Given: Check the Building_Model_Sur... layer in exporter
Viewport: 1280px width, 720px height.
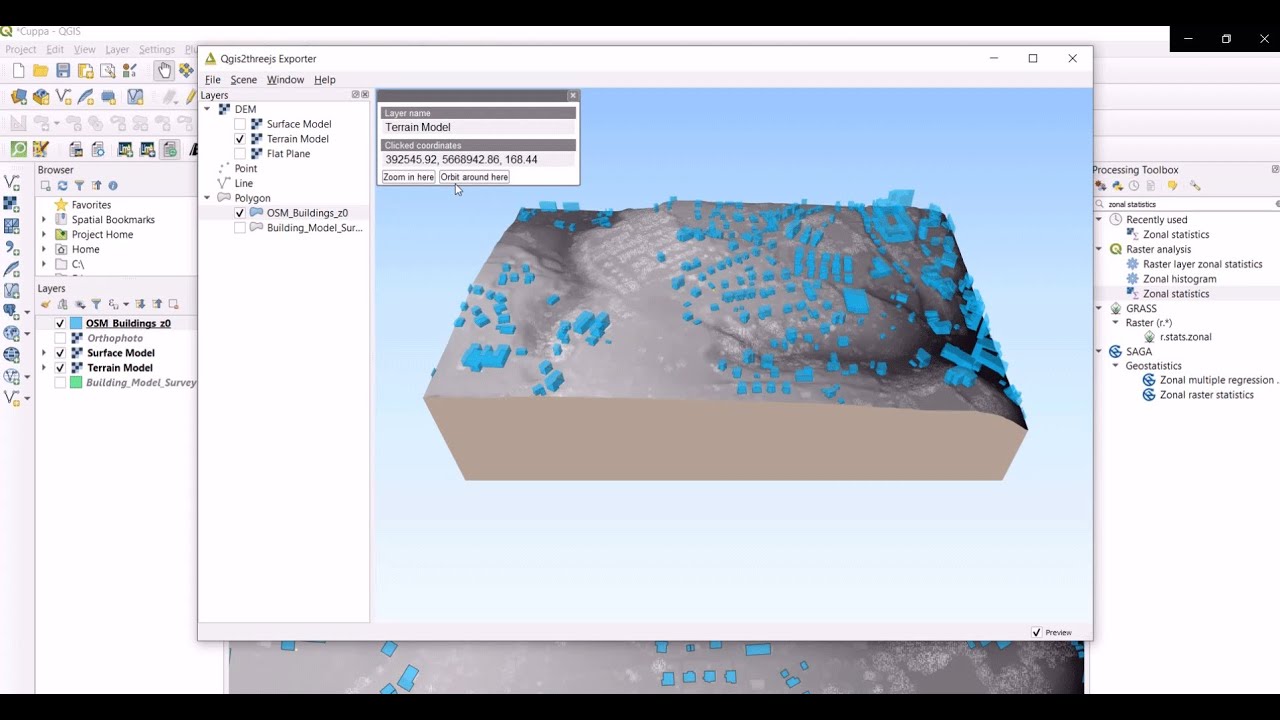Looking at the screenshot, I should tap(240, 228).
